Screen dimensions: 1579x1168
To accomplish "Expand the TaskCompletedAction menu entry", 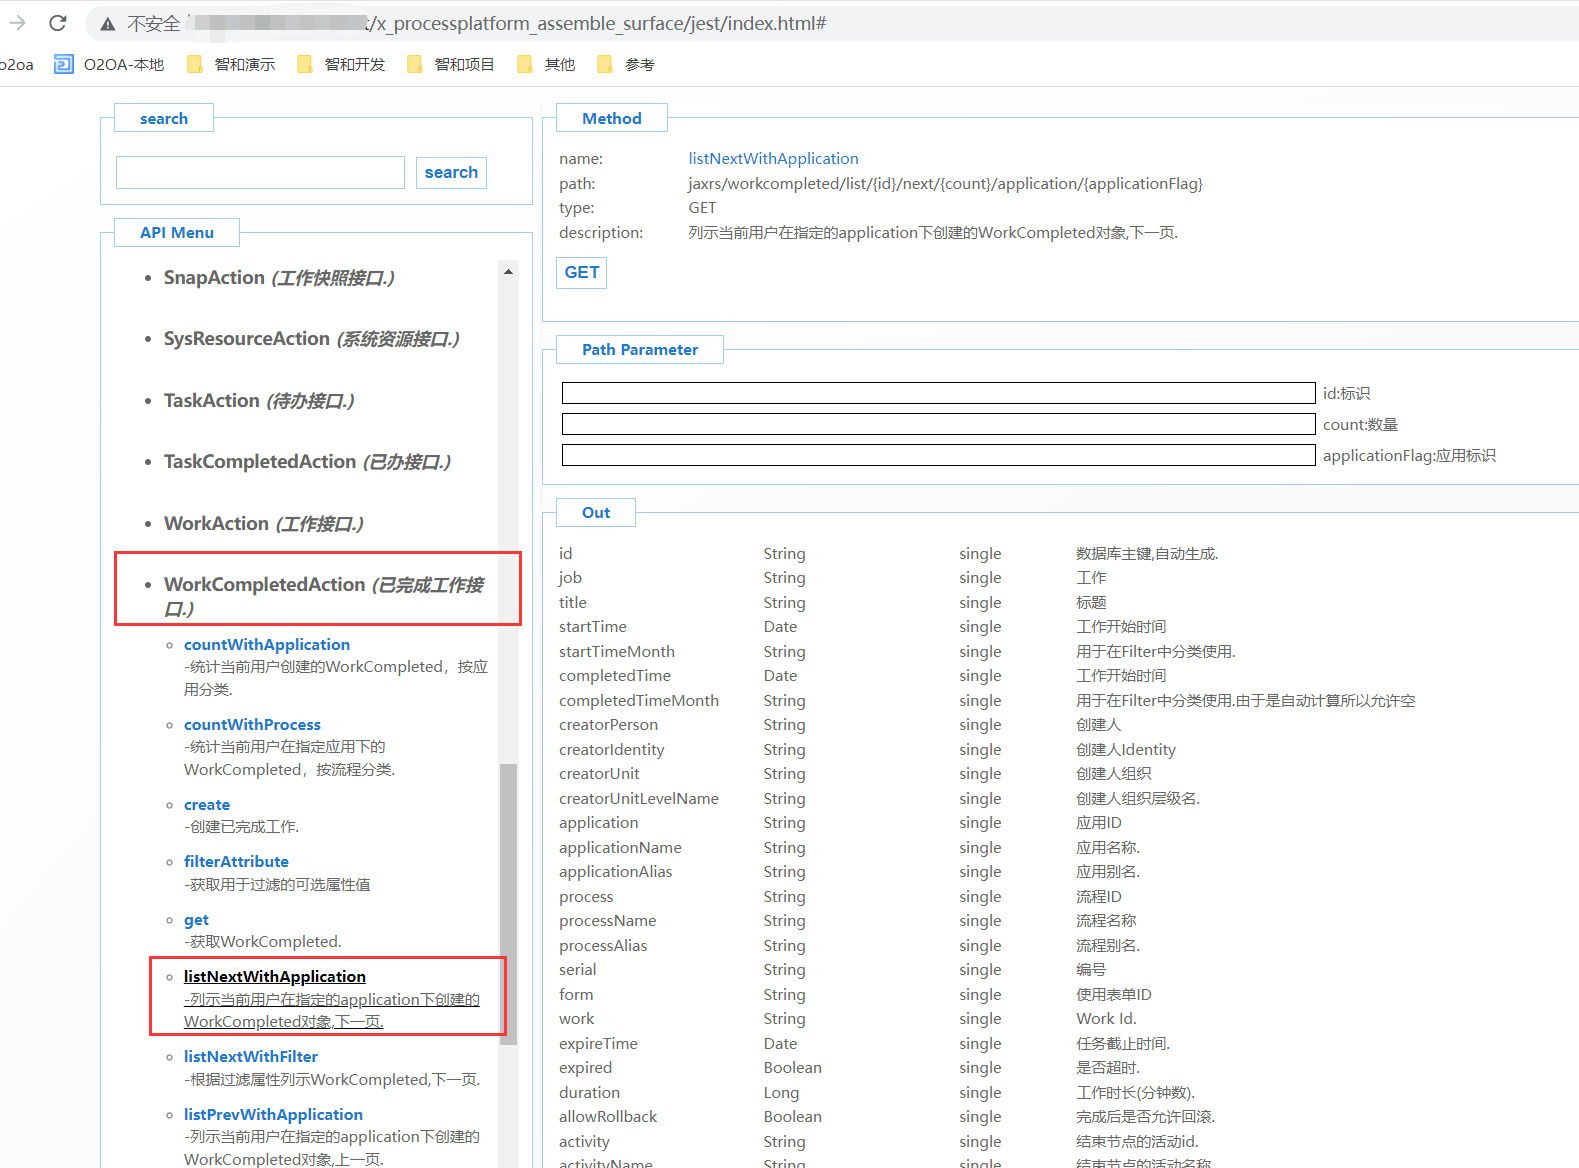I will pos(306,462).
